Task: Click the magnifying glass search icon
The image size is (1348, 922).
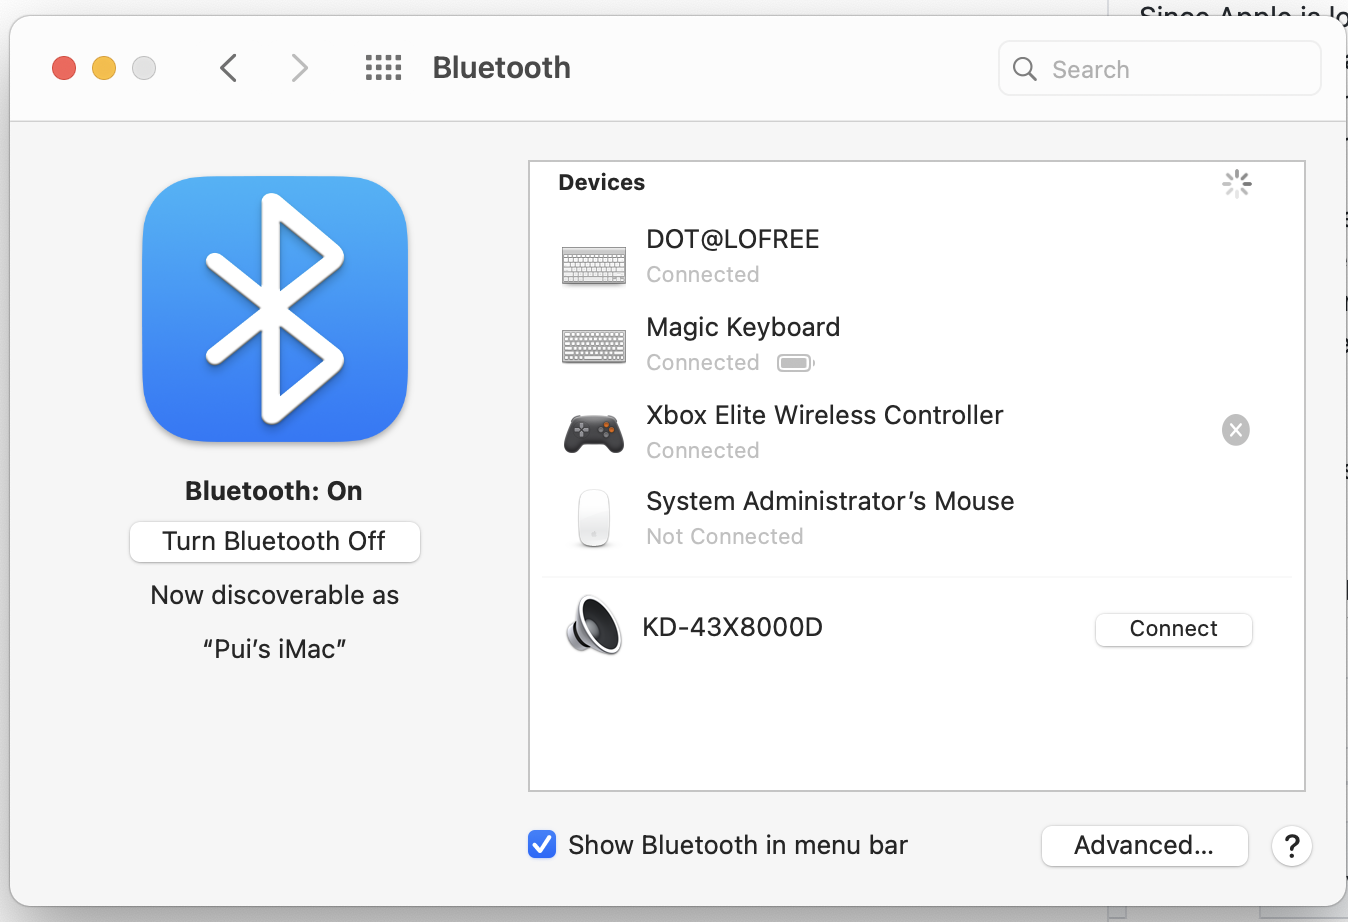Action: [1025, 69]
